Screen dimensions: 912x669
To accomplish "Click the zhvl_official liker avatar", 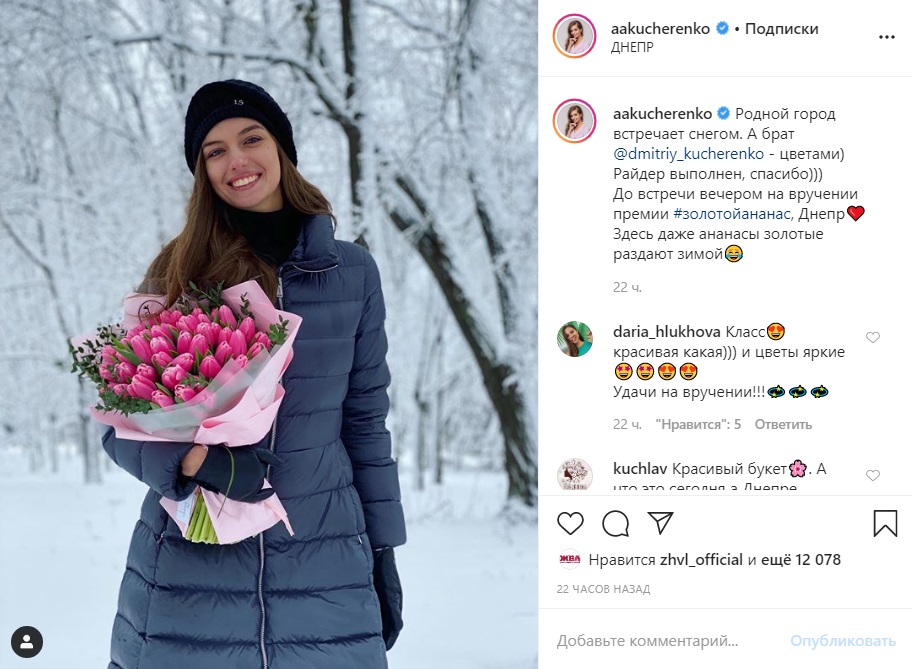I will click(x=569, y=559).
